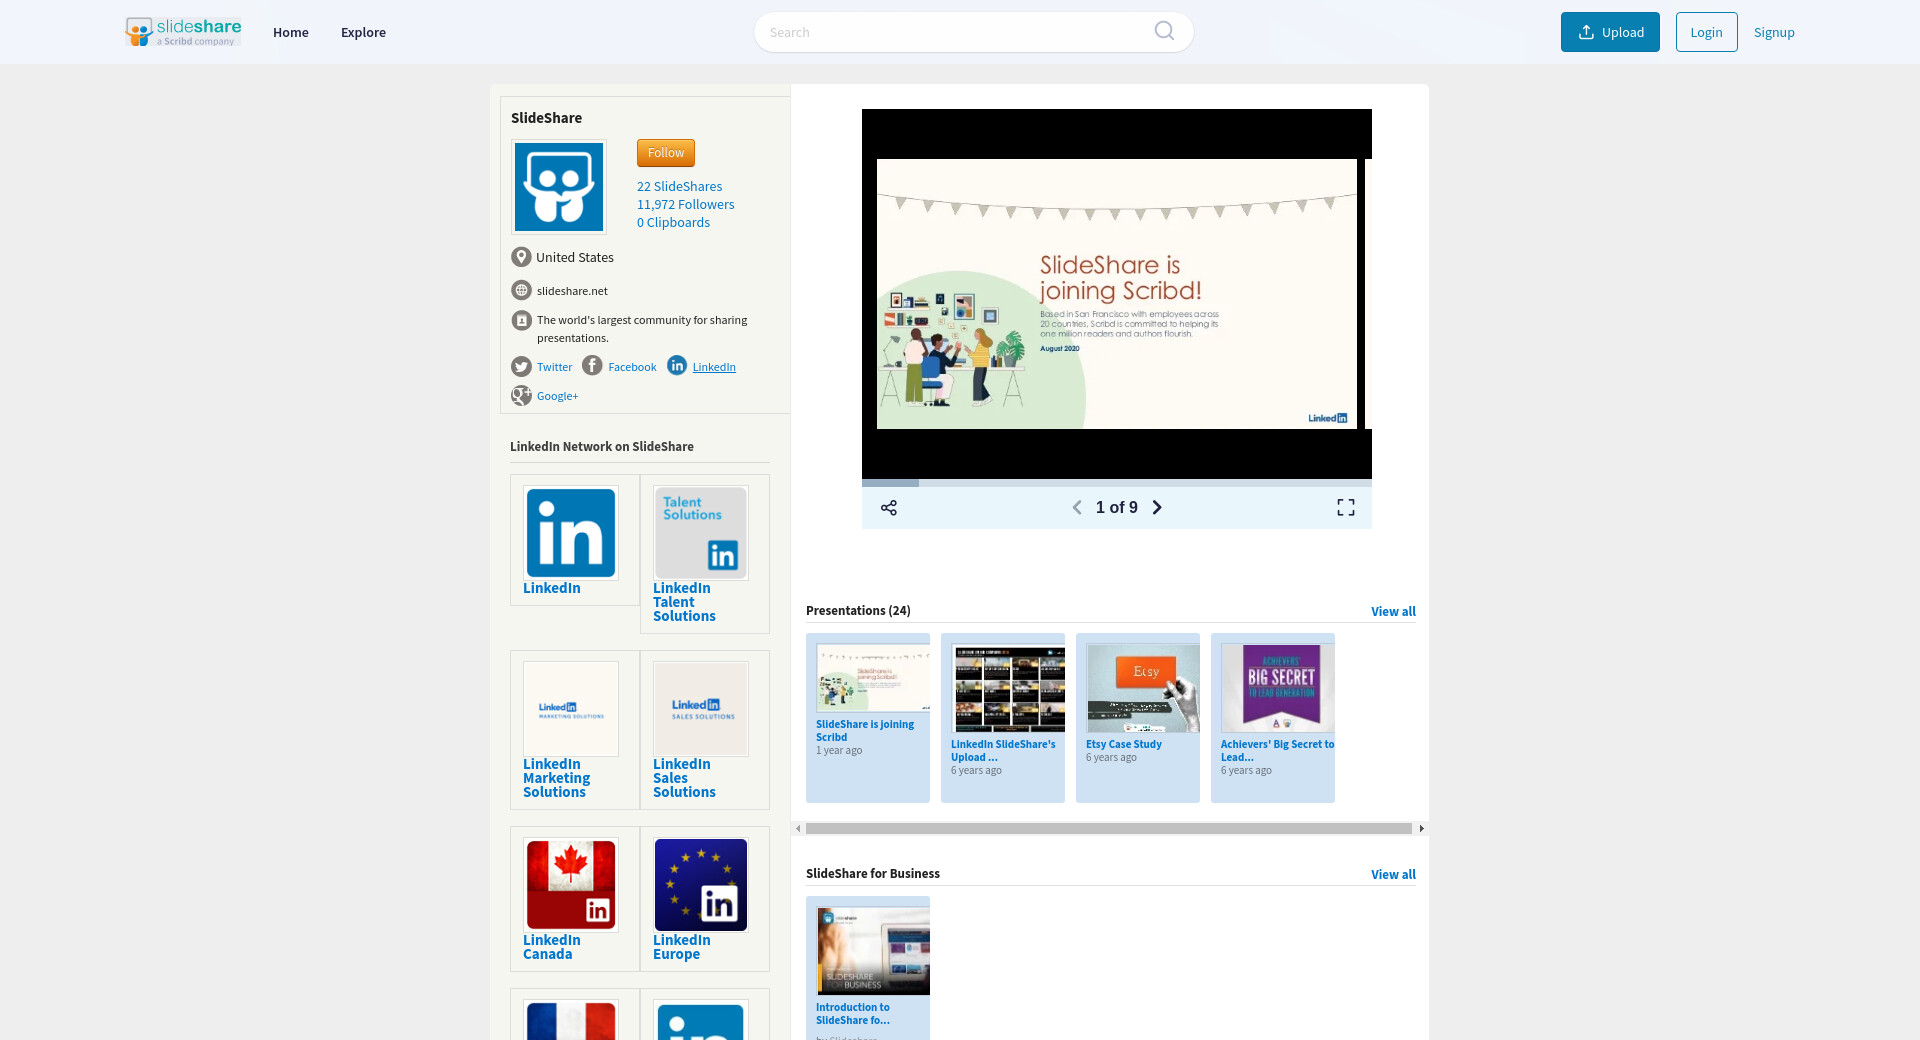Open Achievers' Big Secret thumbnail
This screenshot has width=1920, height=1040.
[x=1278, y=688]
